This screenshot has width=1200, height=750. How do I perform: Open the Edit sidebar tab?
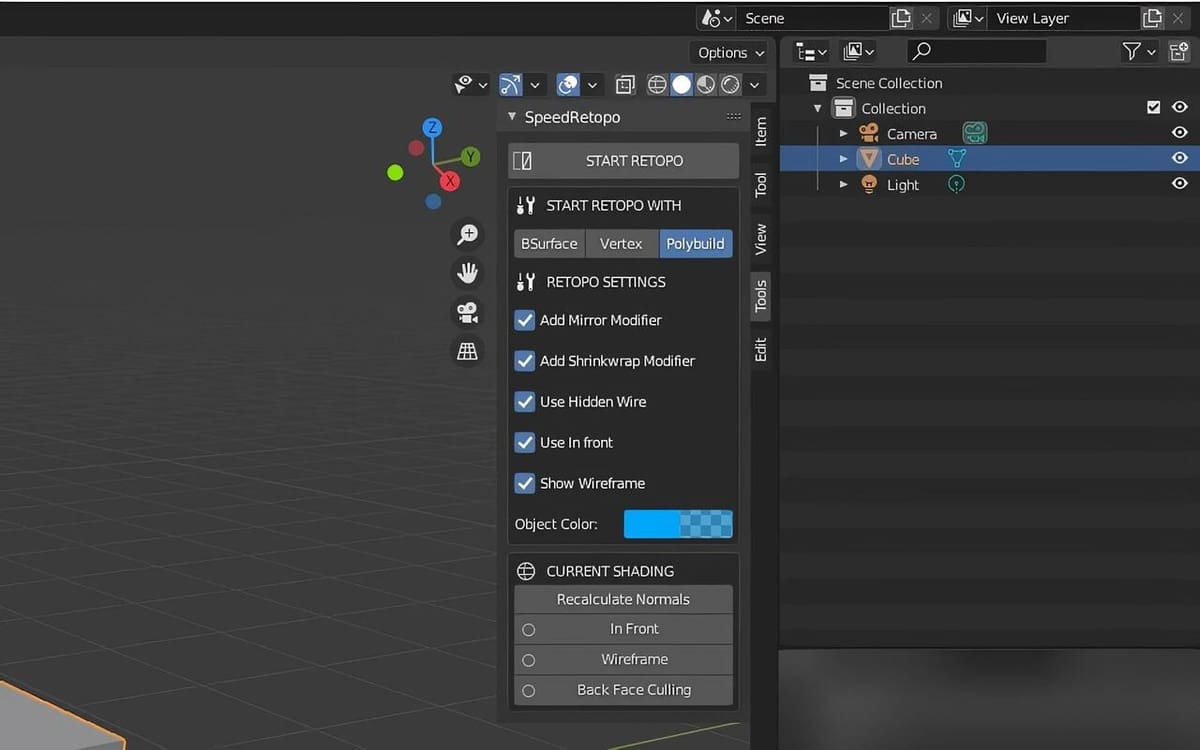click(761, 349)
